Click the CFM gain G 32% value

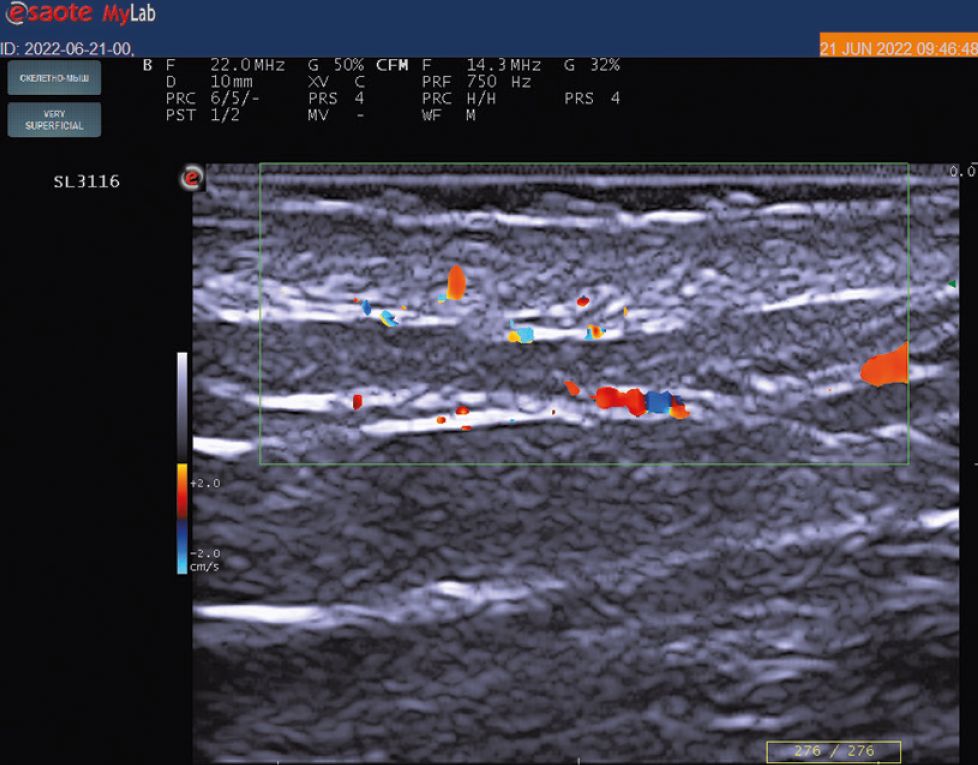(591, 66)
